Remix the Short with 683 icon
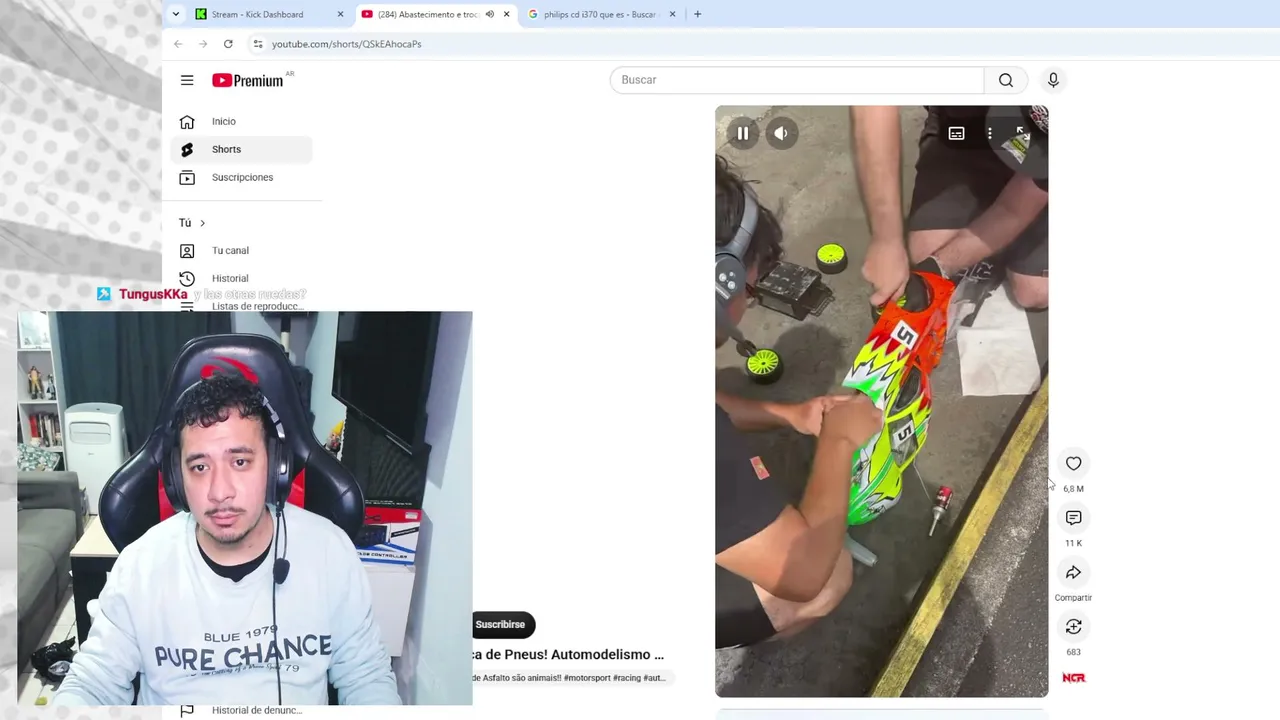The width and height of the screenshot is (1280, 720). (x=1073, y=626)
